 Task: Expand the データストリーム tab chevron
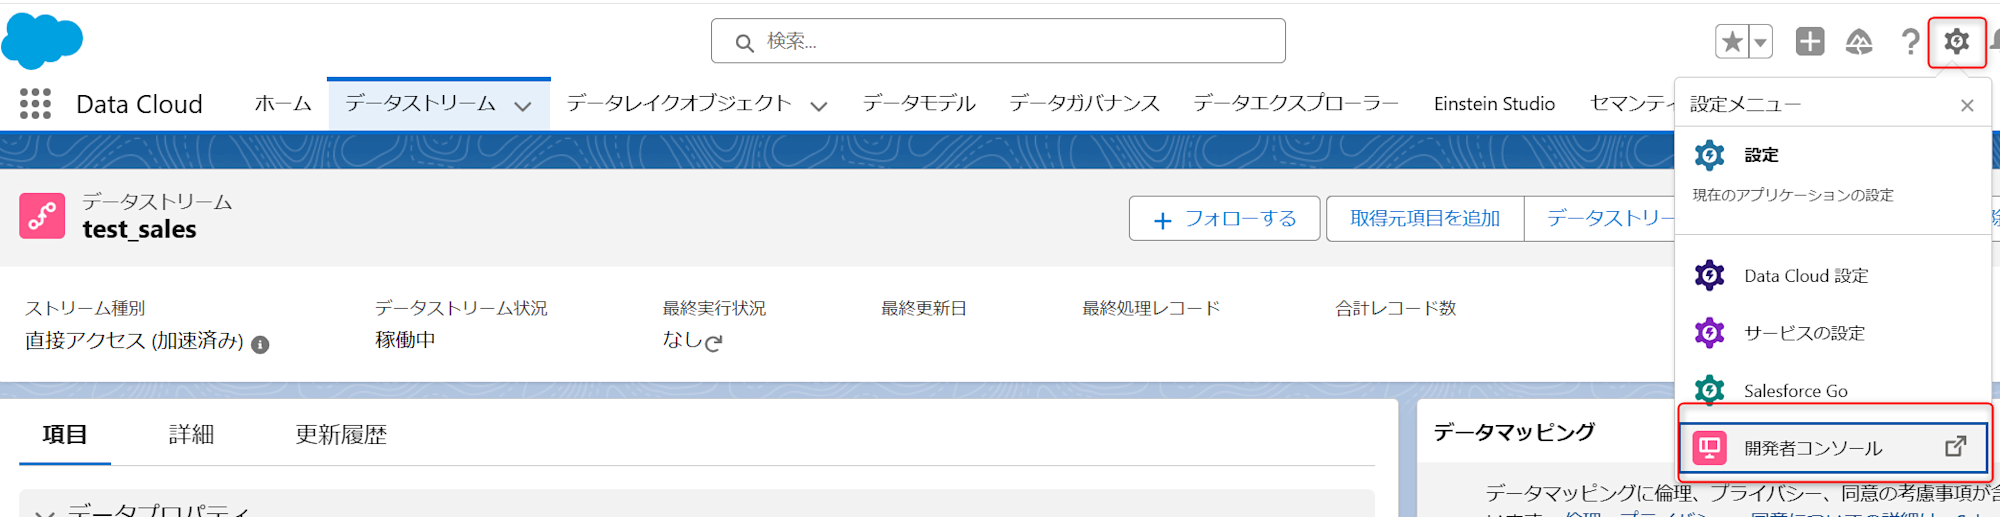pyautogui.click(x=523, y=106)
